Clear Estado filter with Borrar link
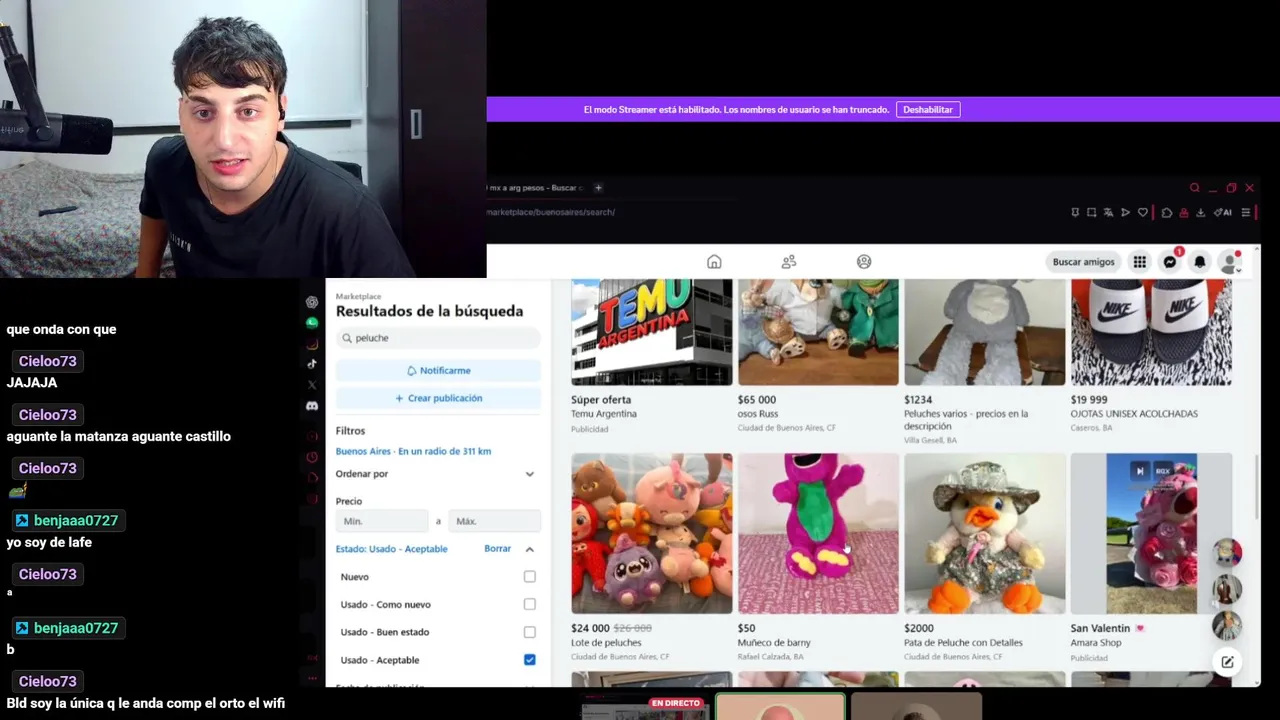The width and height of the screenshot is (1280, 720). coord(497,549)
